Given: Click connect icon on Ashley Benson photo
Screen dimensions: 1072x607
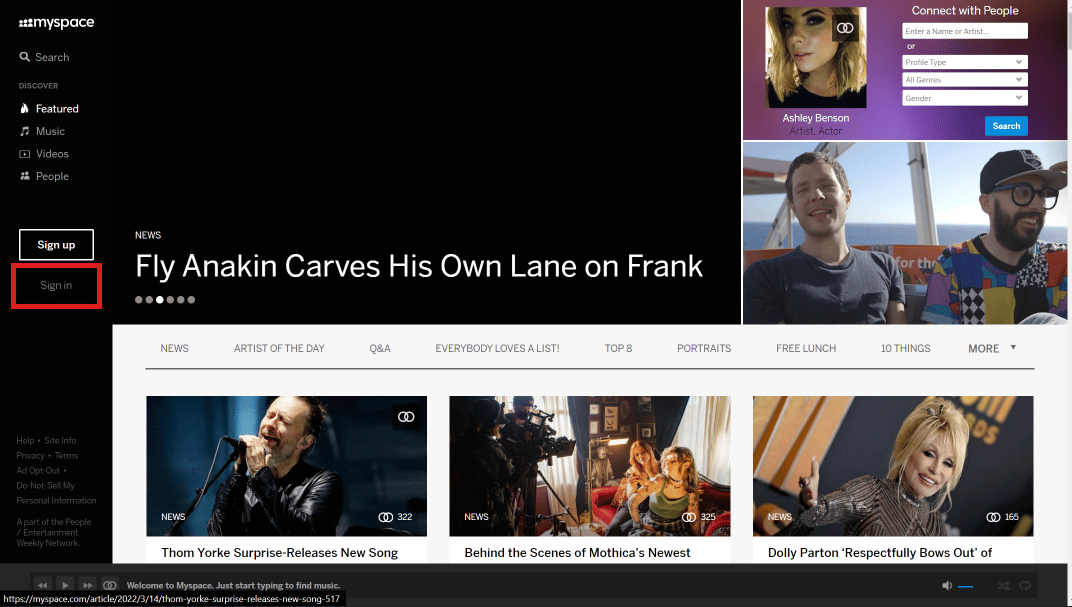Looking at the screenshot, I should point(846,28).
